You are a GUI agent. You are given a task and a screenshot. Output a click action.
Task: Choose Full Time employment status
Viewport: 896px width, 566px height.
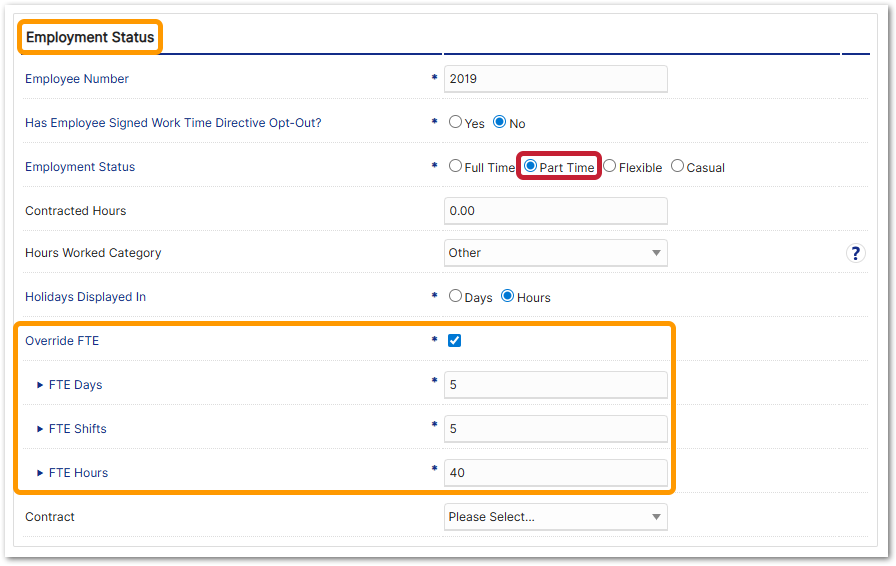coord(456,166)
